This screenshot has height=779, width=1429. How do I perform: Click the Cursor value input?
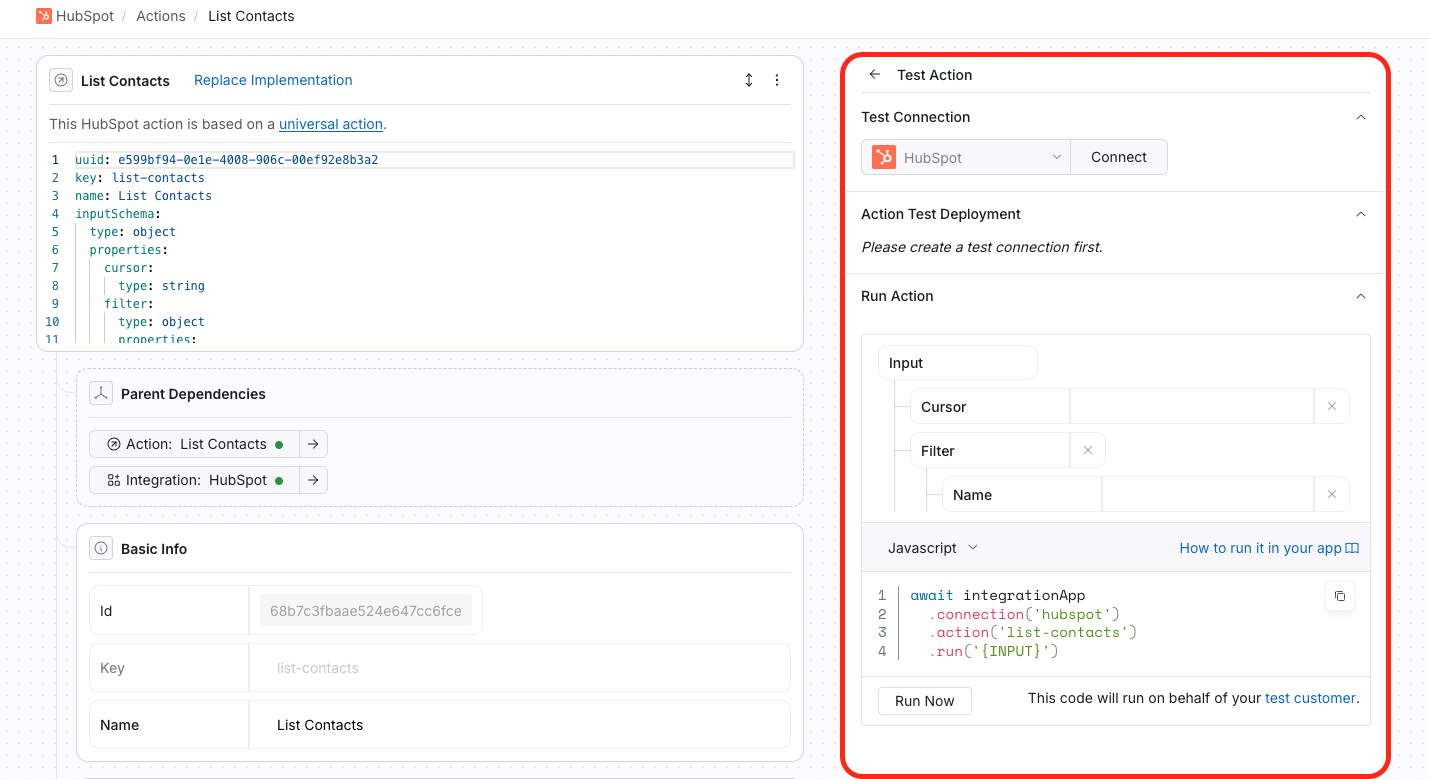tap(1191, 407)
